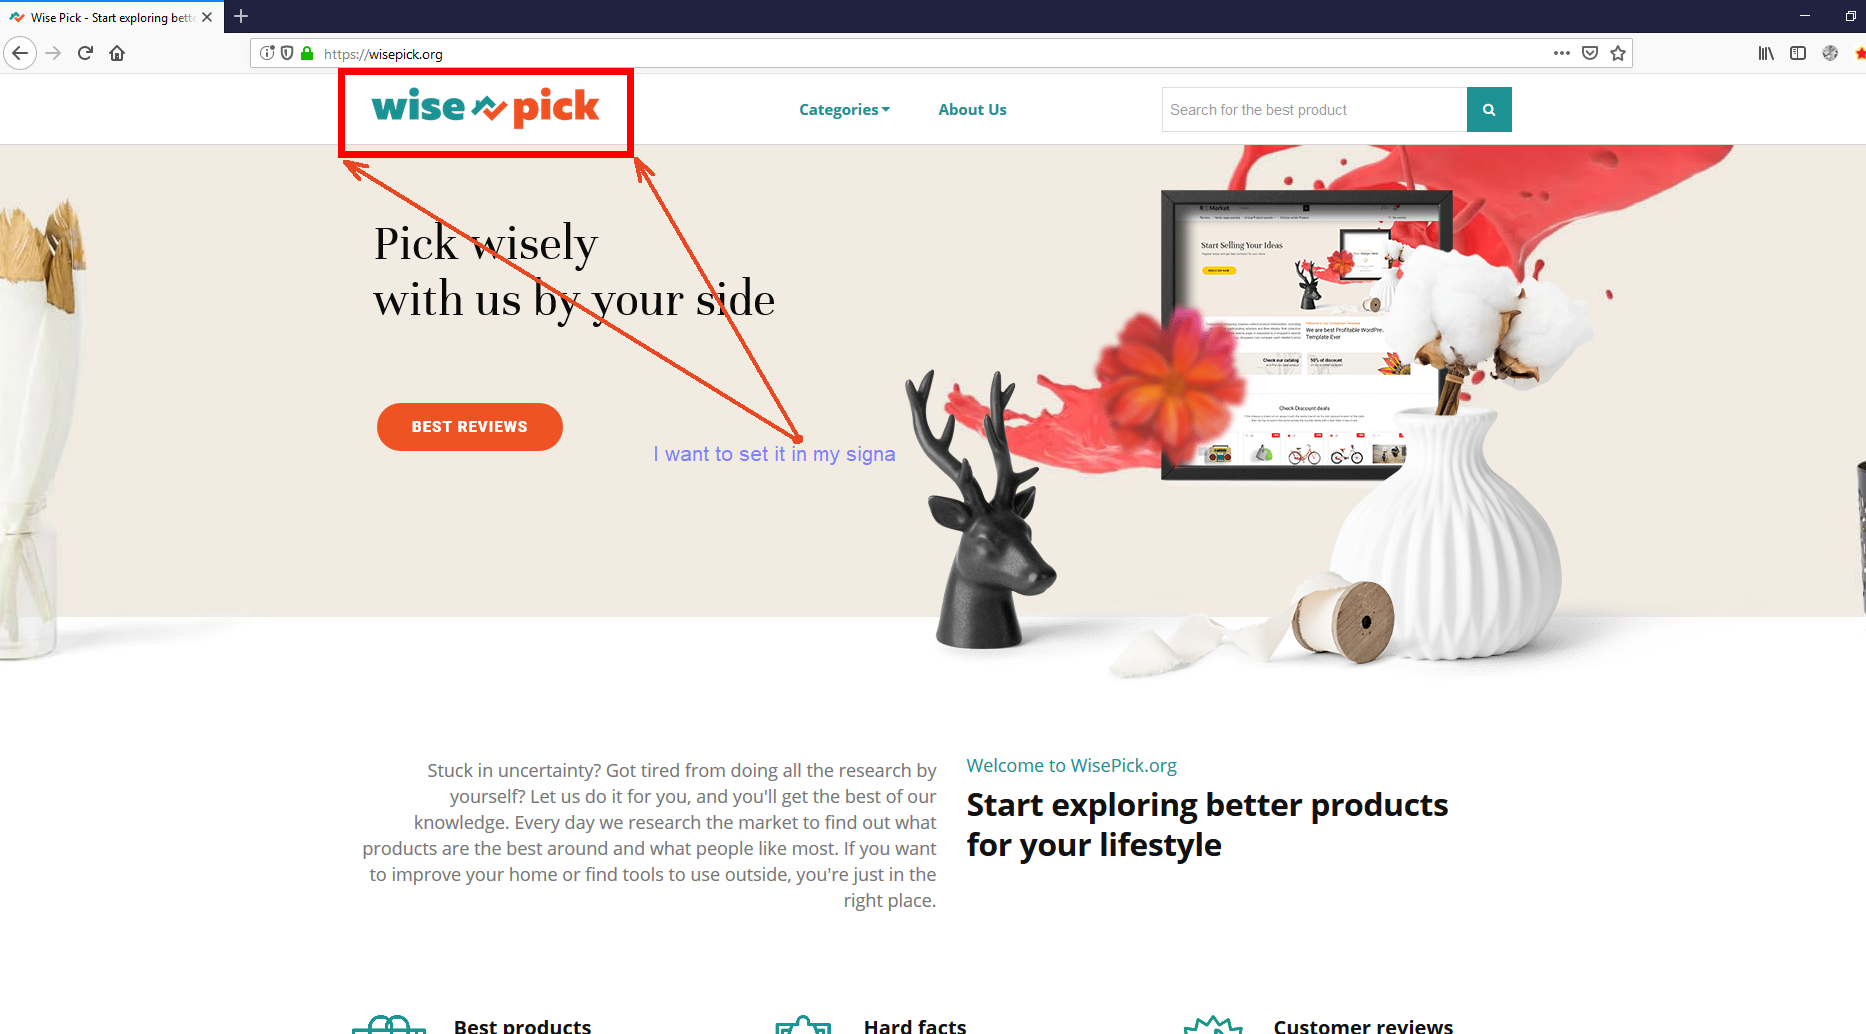Image resolution: width=1866 pixels, height=1034 pixels.
Task: Show site security via green padlock icon
Action: coord(307,53)
